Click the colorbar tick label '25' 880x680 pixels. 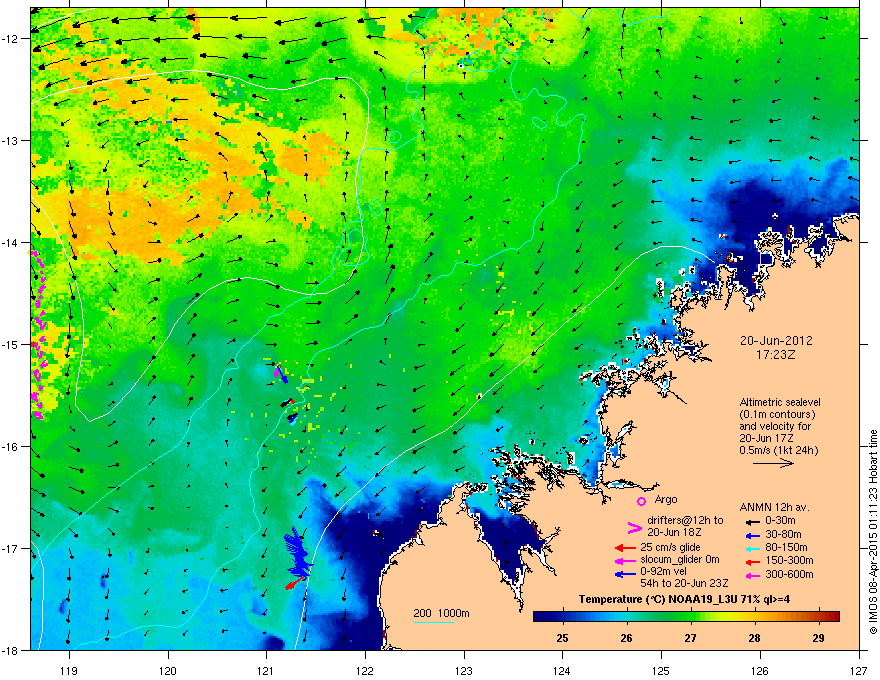tap(562, 638)
